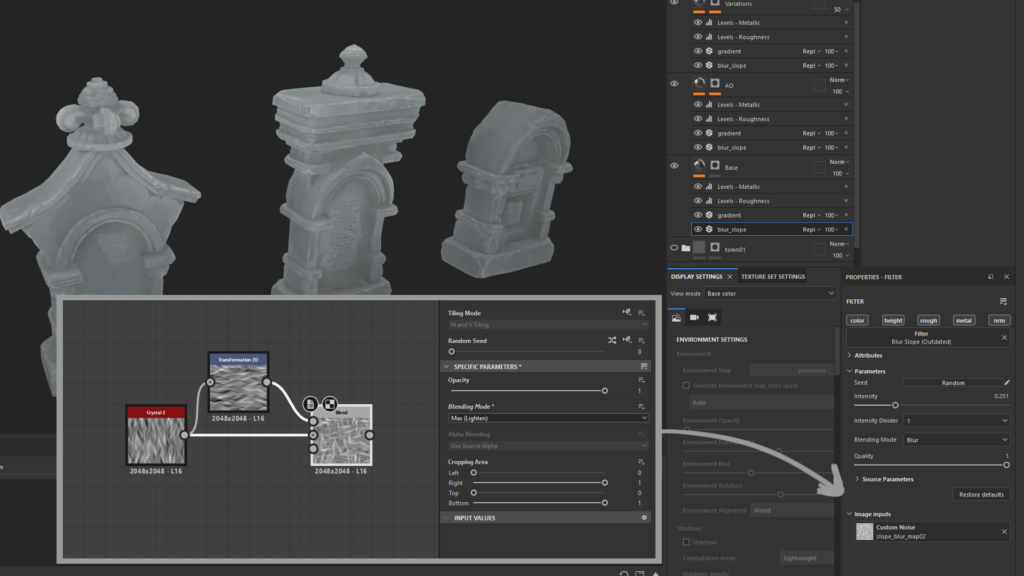The image size is (1024, 576).
Task: Click the Random Seed shuffle icon
Action: [612, 340]
